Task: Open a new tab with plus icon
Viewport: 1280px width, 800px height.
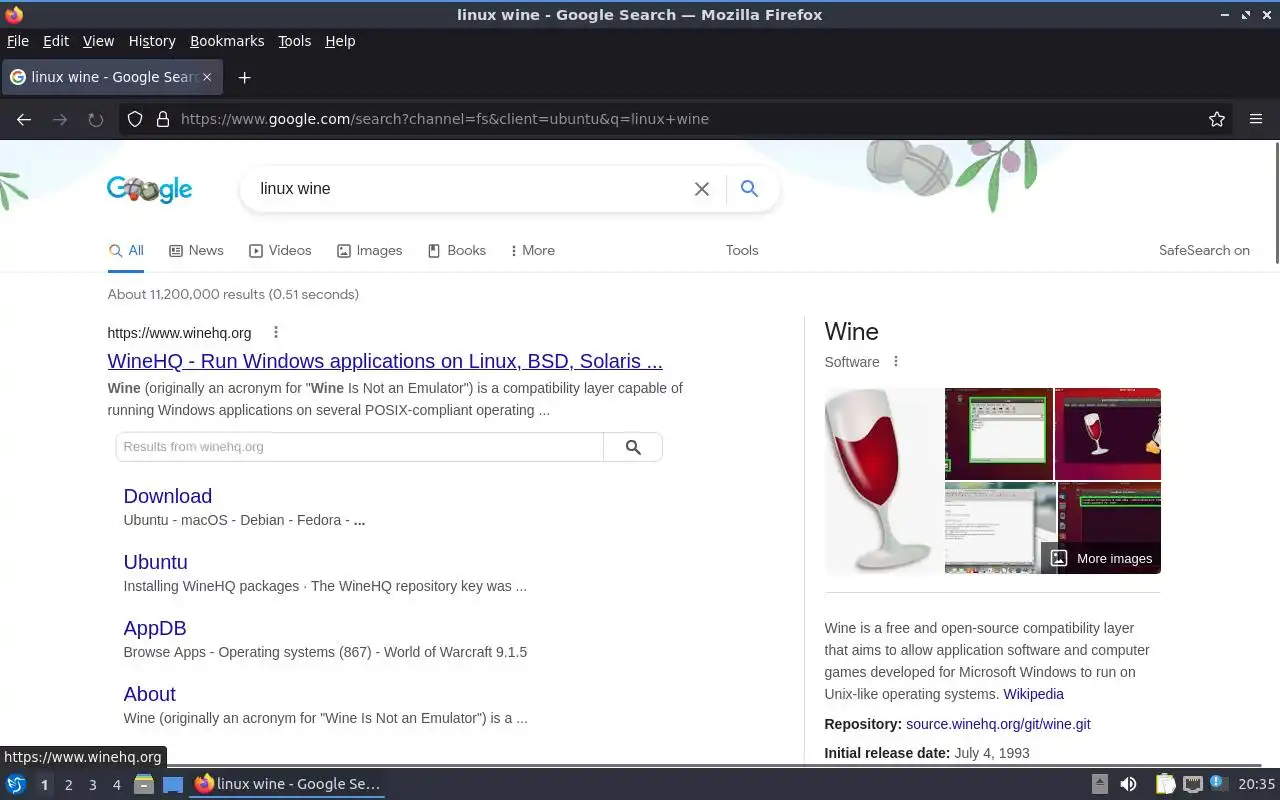Action: point(244,77)
